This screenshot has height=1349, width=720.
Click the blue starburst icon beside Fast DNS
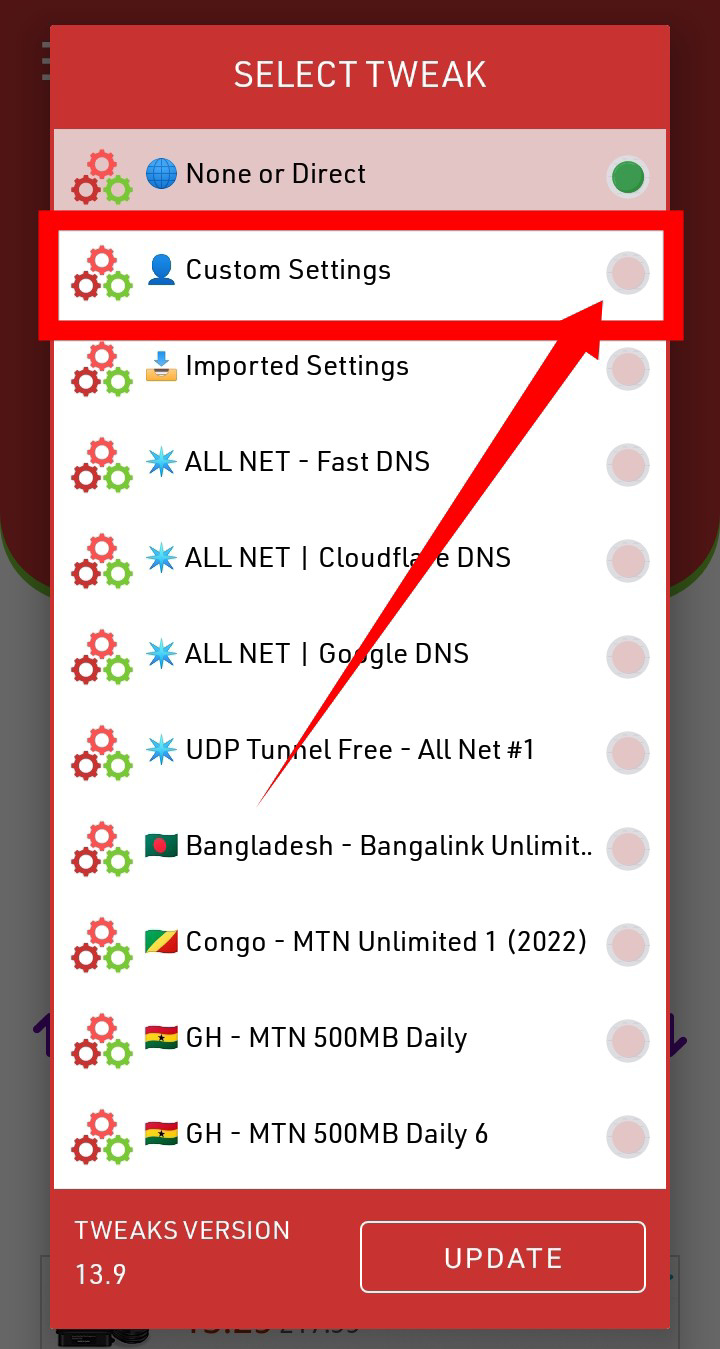[161, 462]
